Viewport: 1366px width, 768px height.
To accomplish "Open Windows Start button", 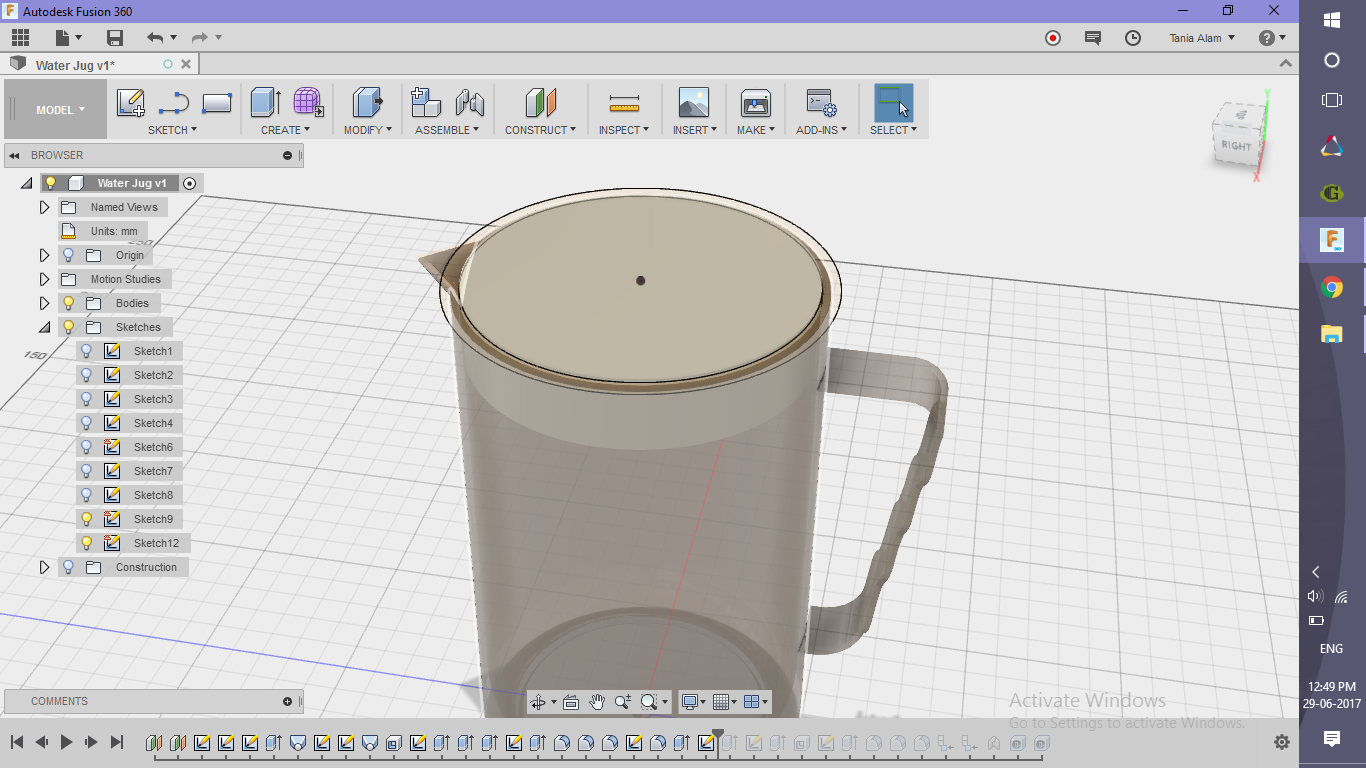I will pos(1332,20).
